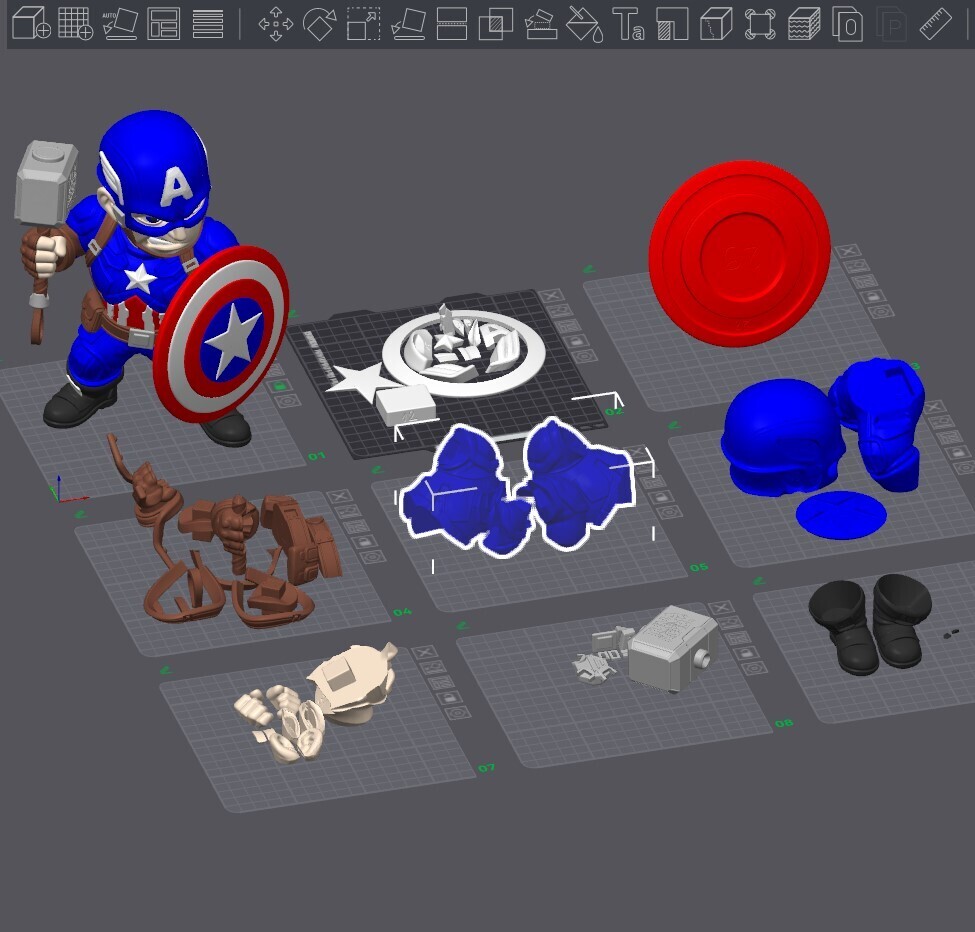
Task: Toggle the lock on the blue helmet plate
Action: coord(958,453)
